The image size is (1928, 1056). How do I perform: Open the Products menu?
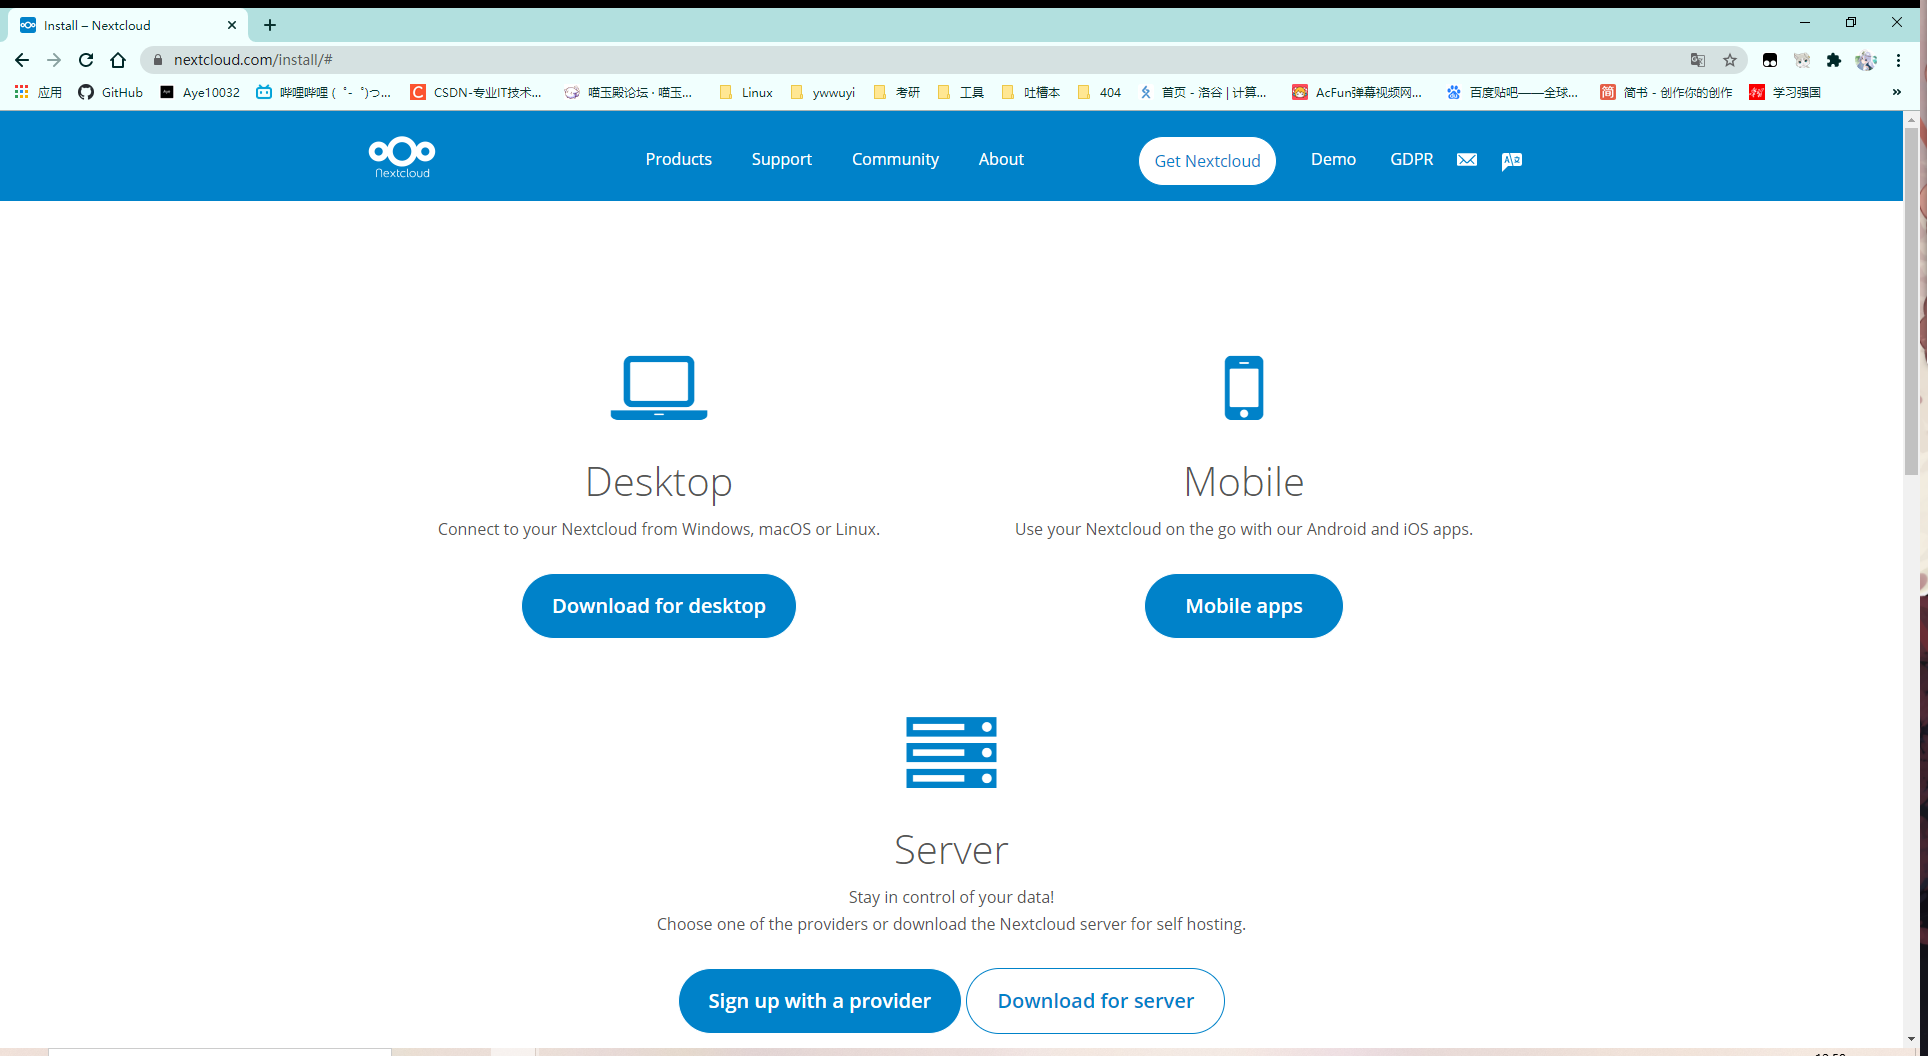tap(678, 159)
